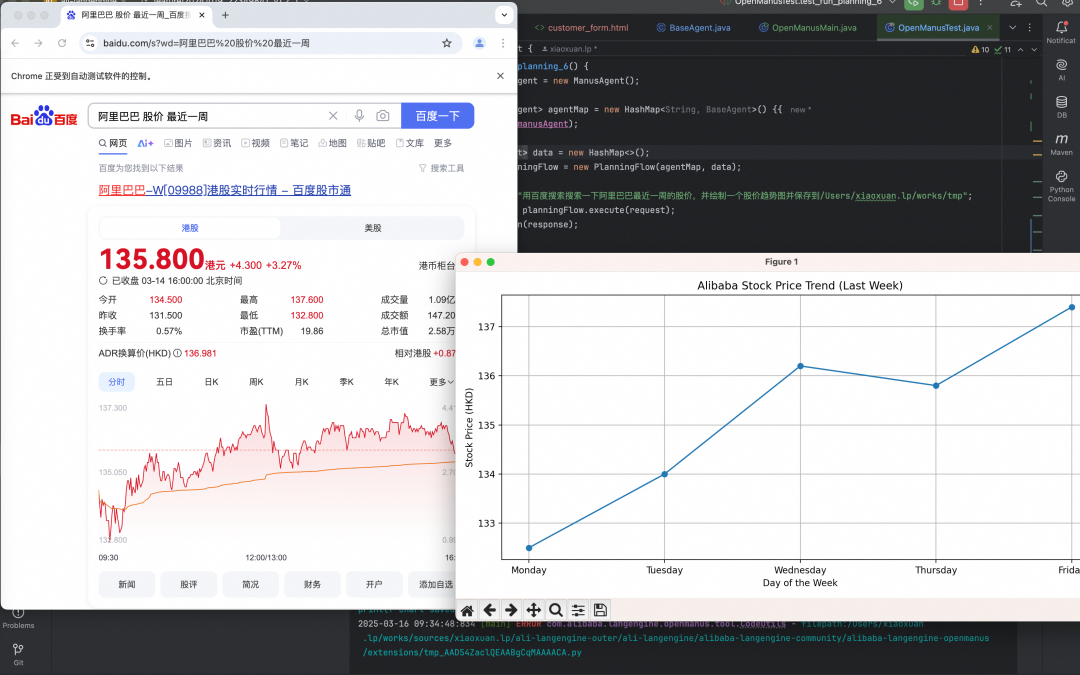Expand the 更多 chart period dropdown

pos(442,382)
